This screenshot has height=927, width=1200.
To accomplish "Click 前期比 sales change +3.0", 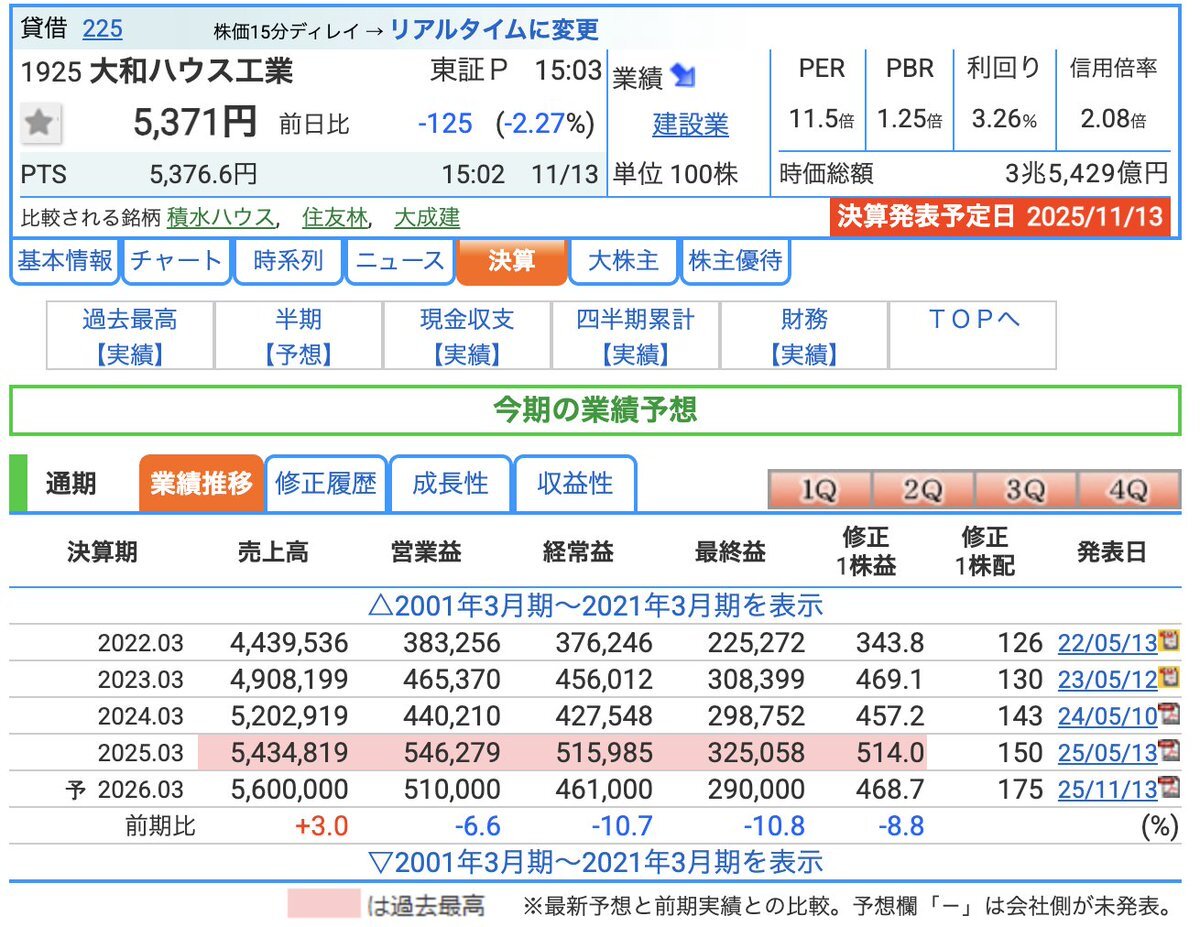I will tap(320, 826).
